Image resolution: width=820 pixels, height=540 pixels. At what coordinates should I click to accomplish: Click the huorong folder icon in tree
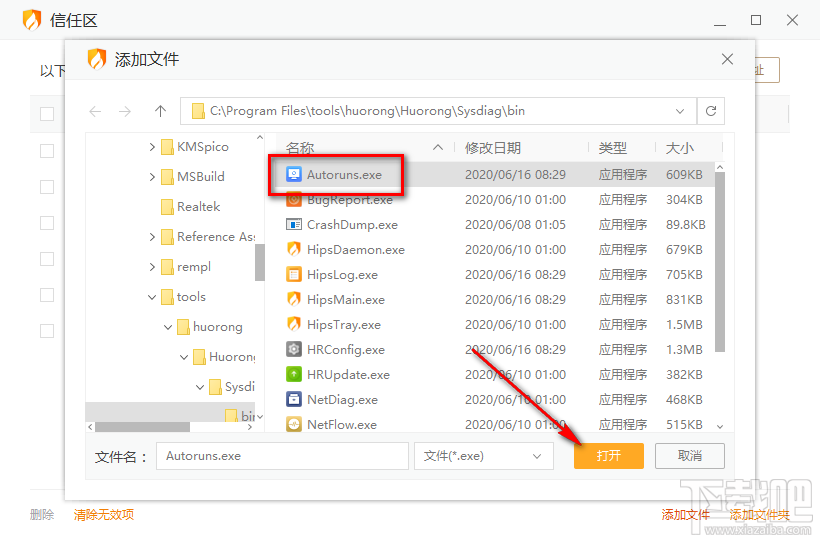tap(184, 327)
